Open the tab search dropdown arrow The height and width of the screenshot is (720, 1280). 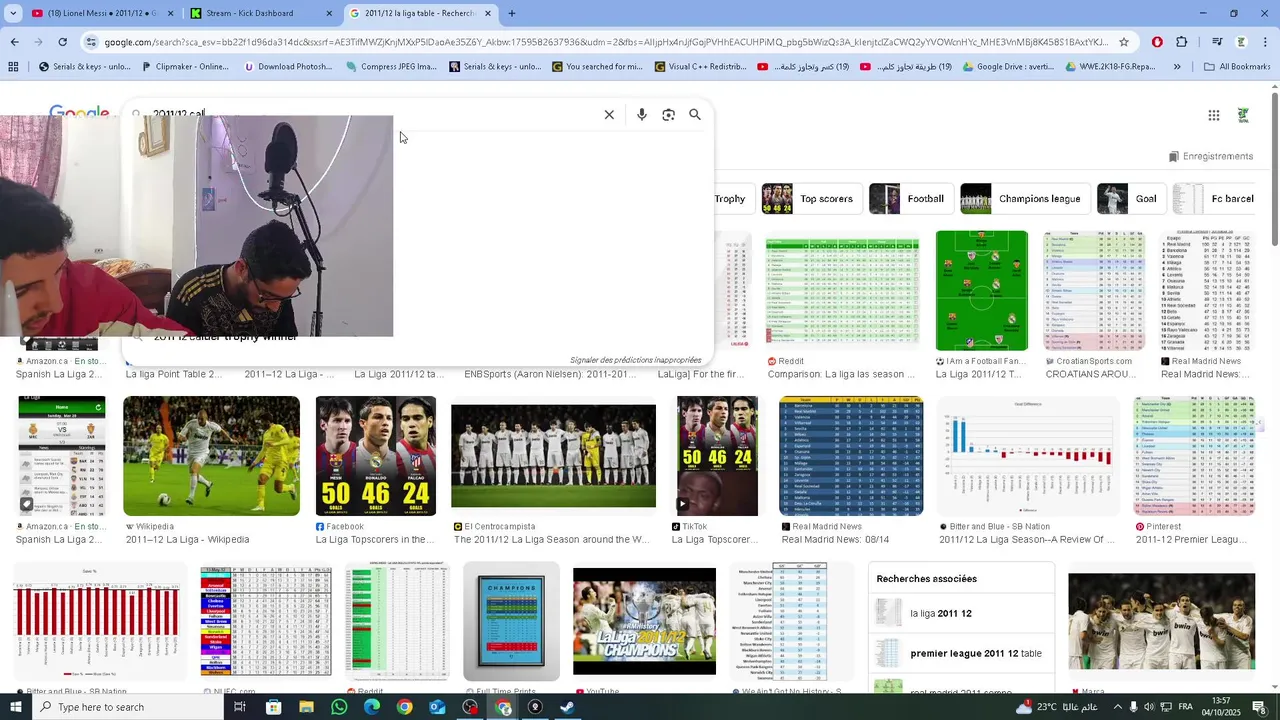coord(13,13)
